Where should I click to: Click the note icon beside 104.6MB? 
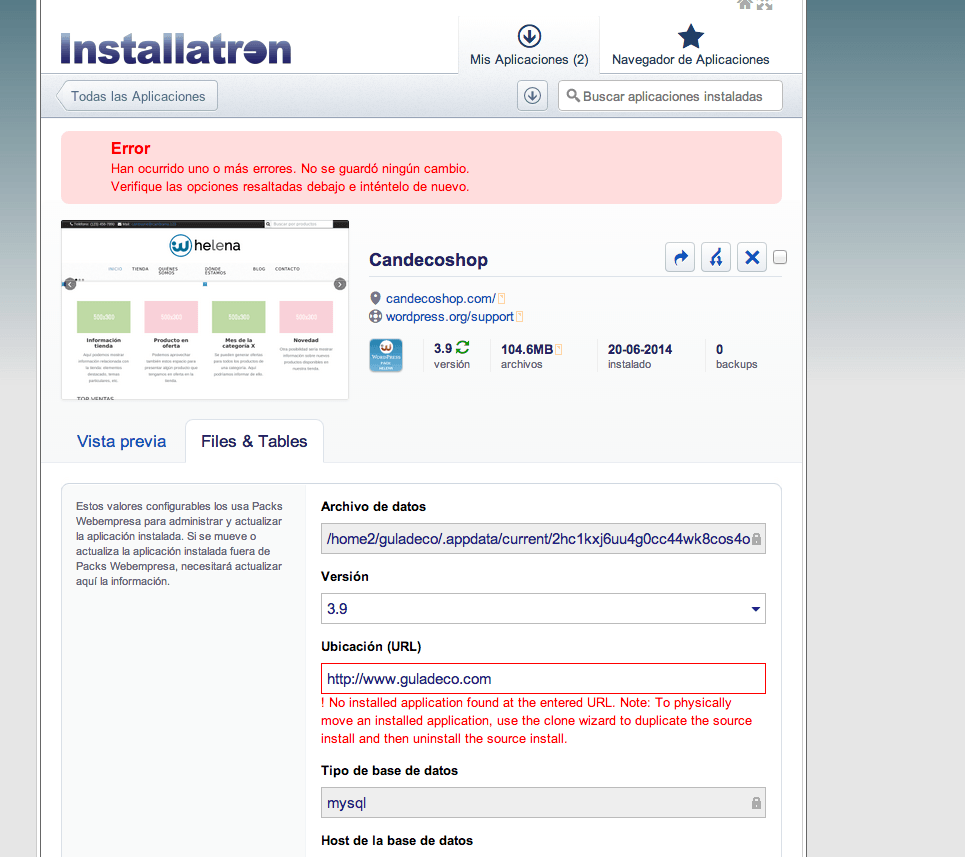(559, 349)
